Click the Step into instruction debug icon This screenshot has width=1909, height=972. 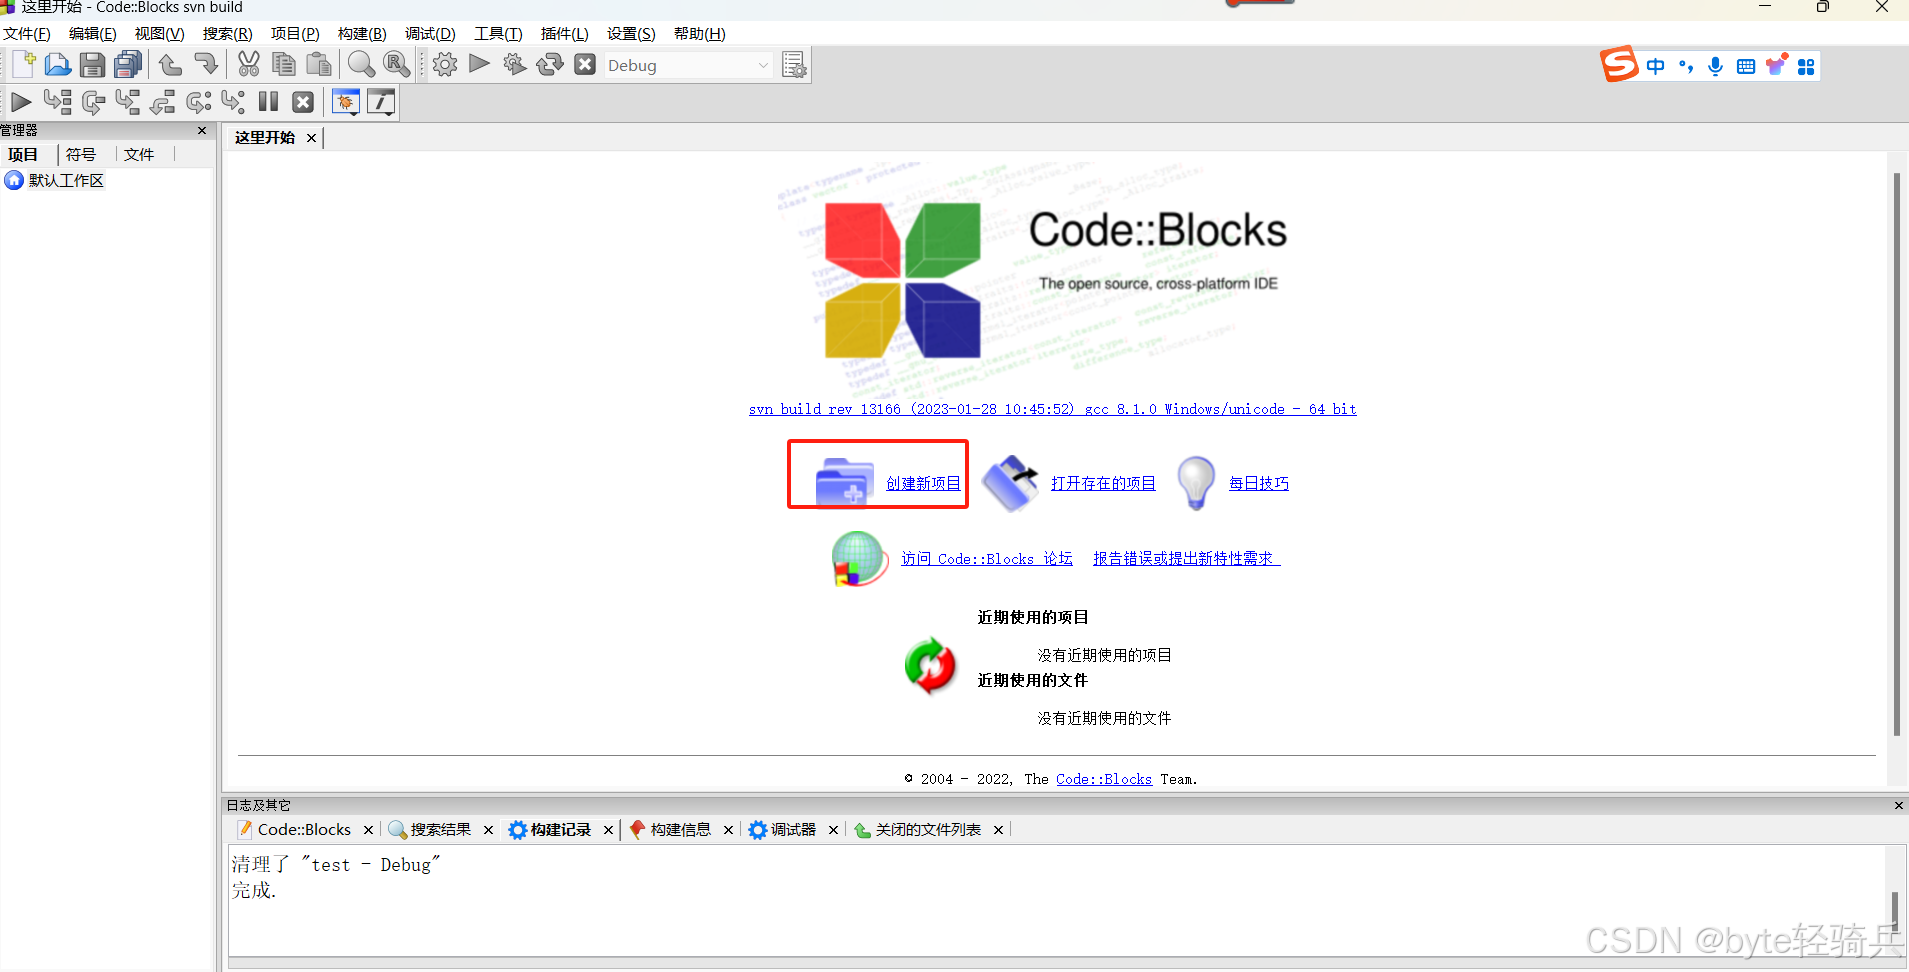pyautogui.click(x=233, y=101)
